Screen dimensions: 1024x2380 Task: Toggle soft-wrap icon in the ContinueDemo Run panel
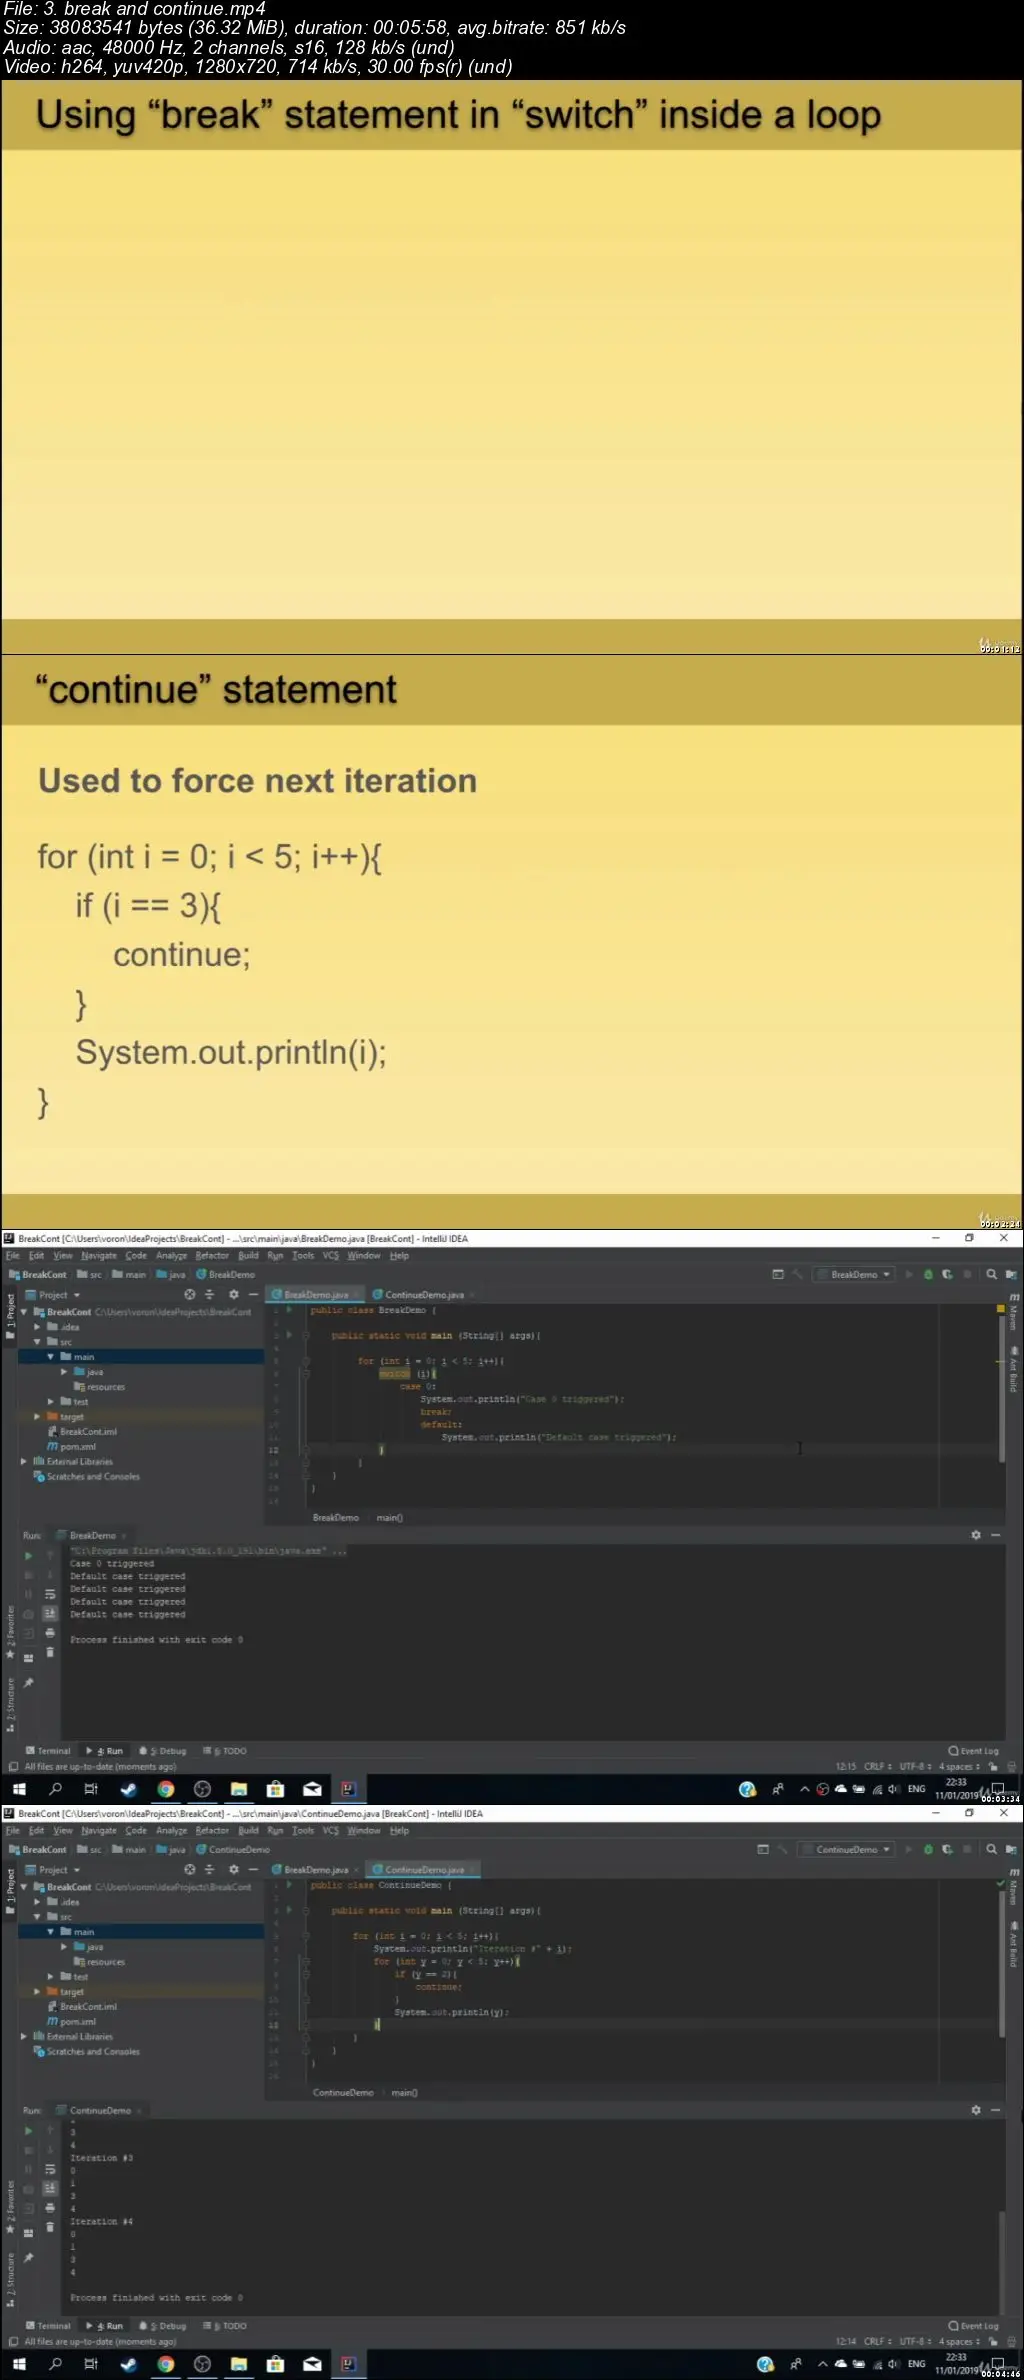(50, 2169)
